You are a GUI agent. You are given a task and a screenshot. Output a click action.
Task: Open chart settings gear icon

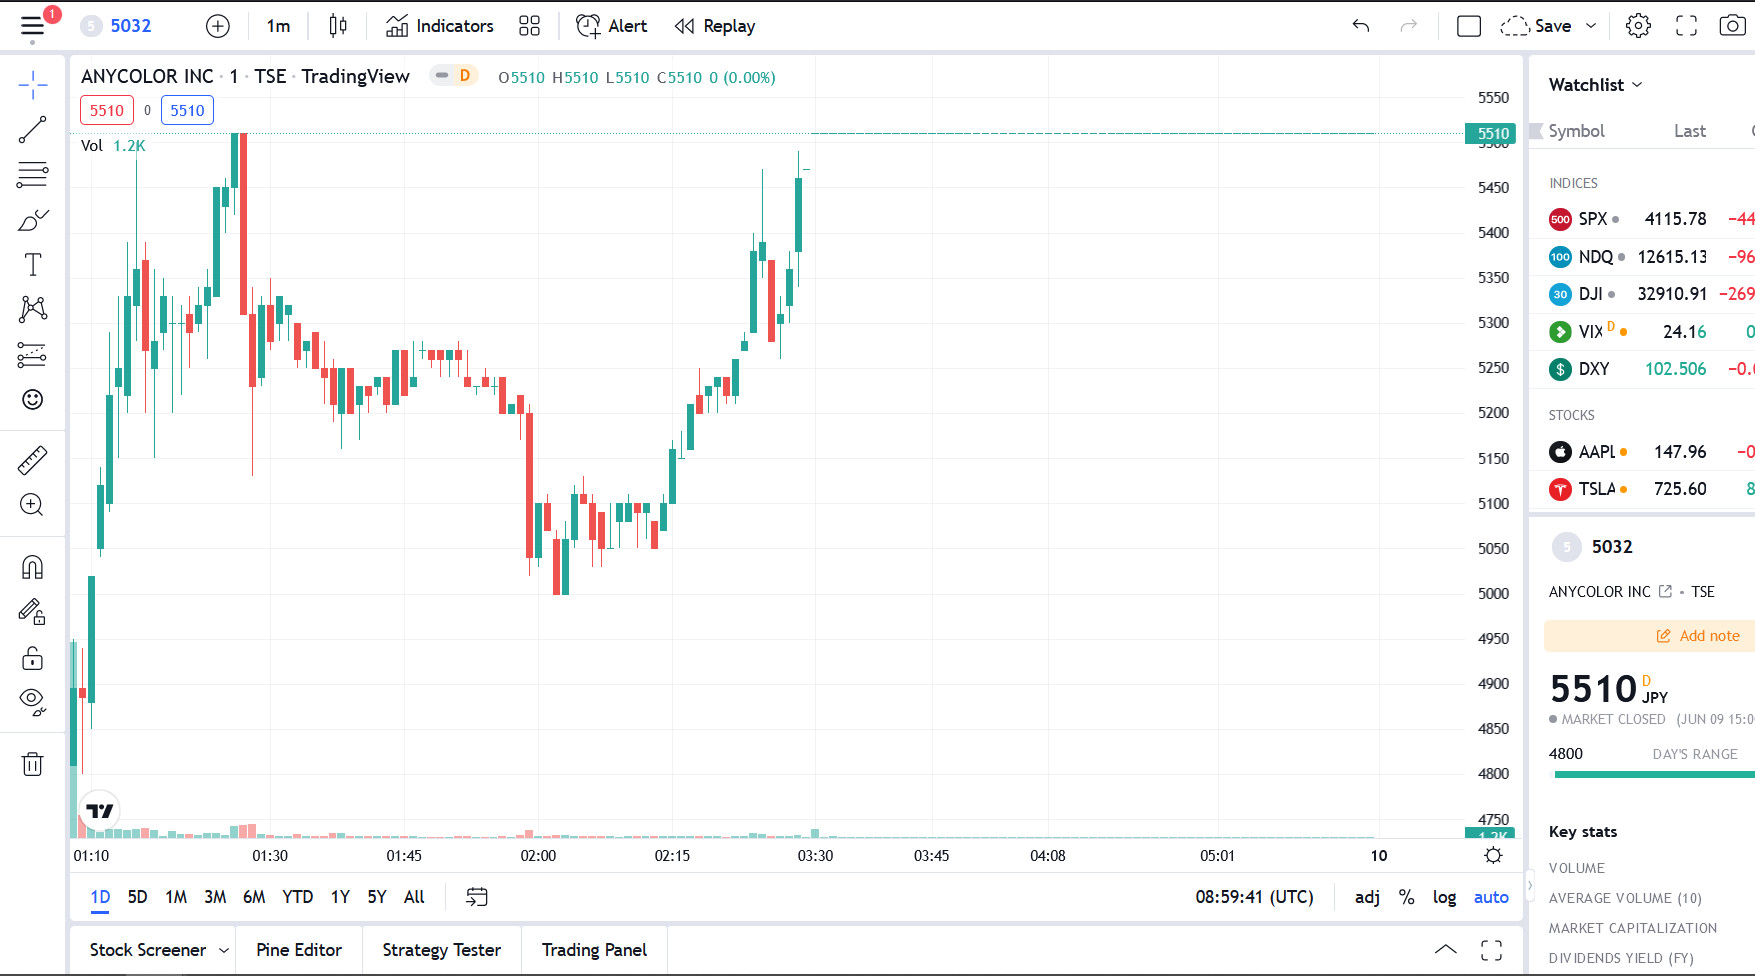1638,26
